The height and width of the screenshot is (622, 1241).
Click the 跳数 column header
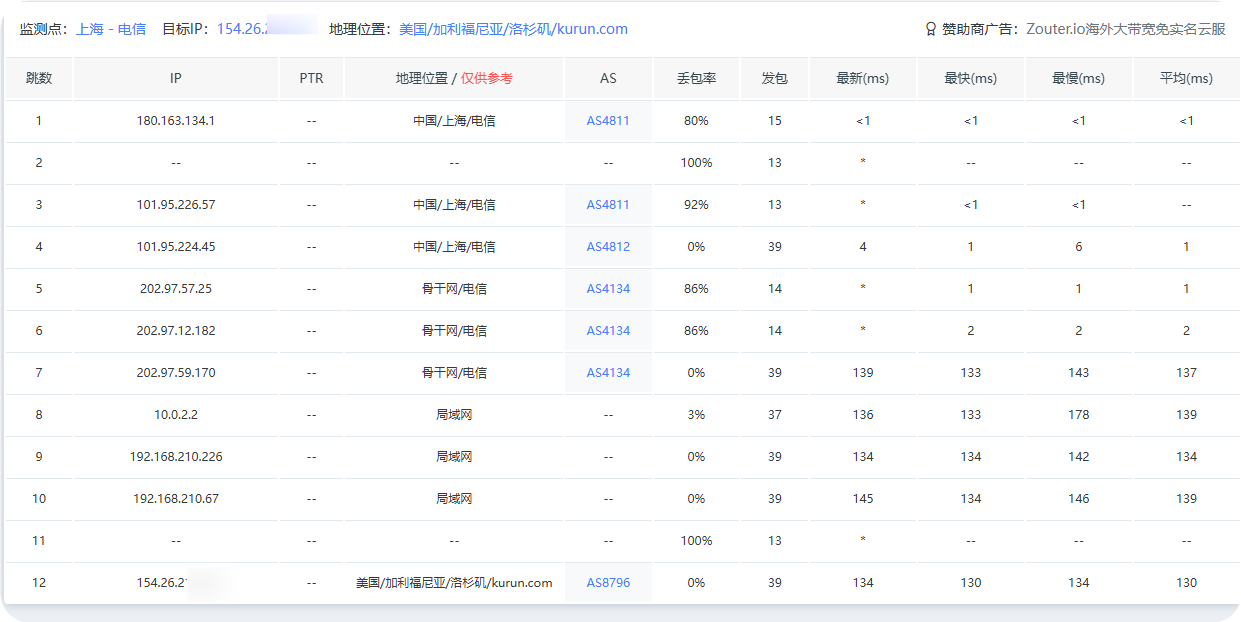[39, 78]
